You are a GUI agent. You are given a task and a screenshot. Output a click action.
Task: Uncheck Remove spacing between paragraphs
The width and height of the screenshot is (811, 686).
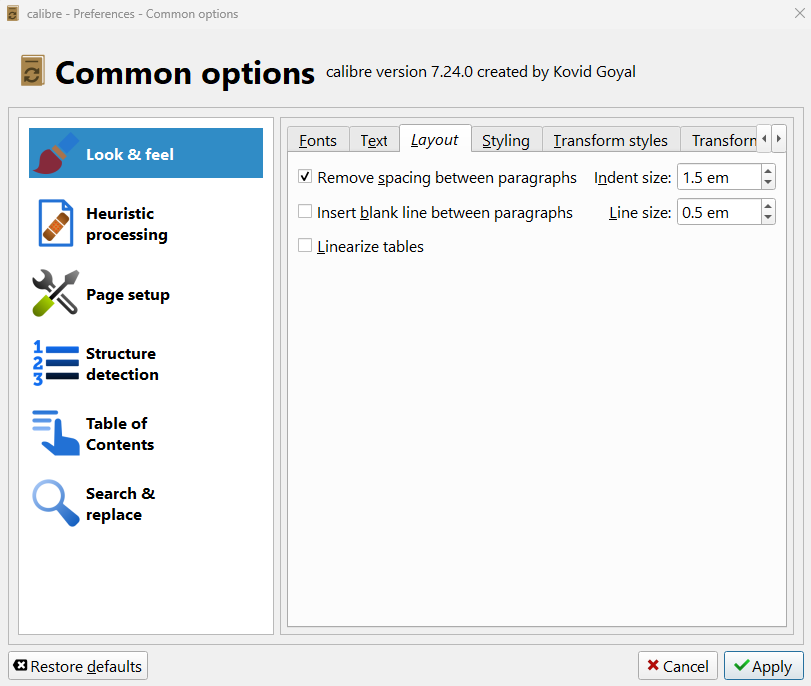click(305, 177)
